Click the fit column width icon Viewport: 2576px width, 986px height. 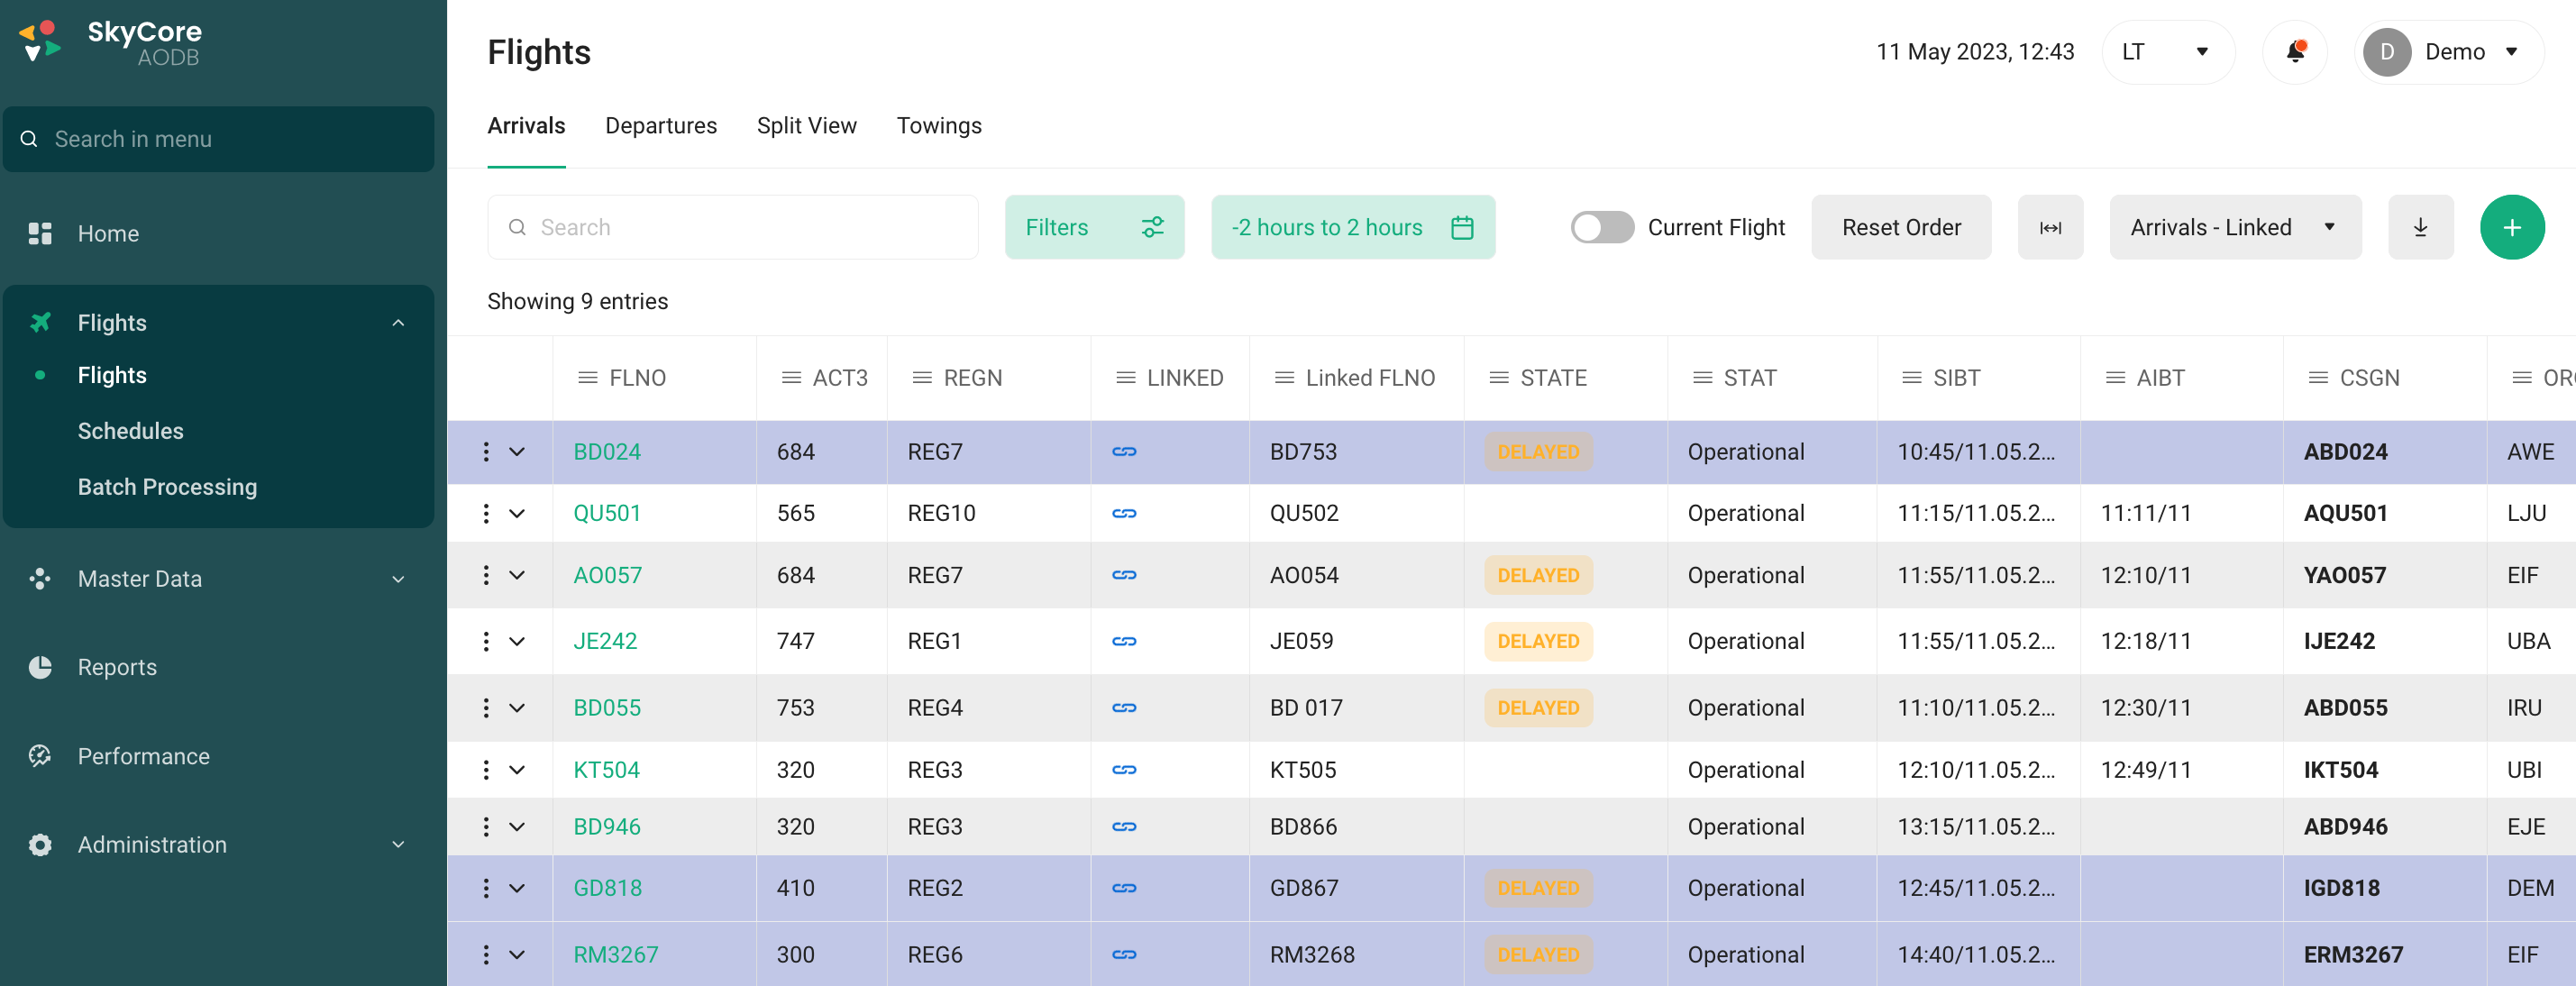(x=2050, y=228)
